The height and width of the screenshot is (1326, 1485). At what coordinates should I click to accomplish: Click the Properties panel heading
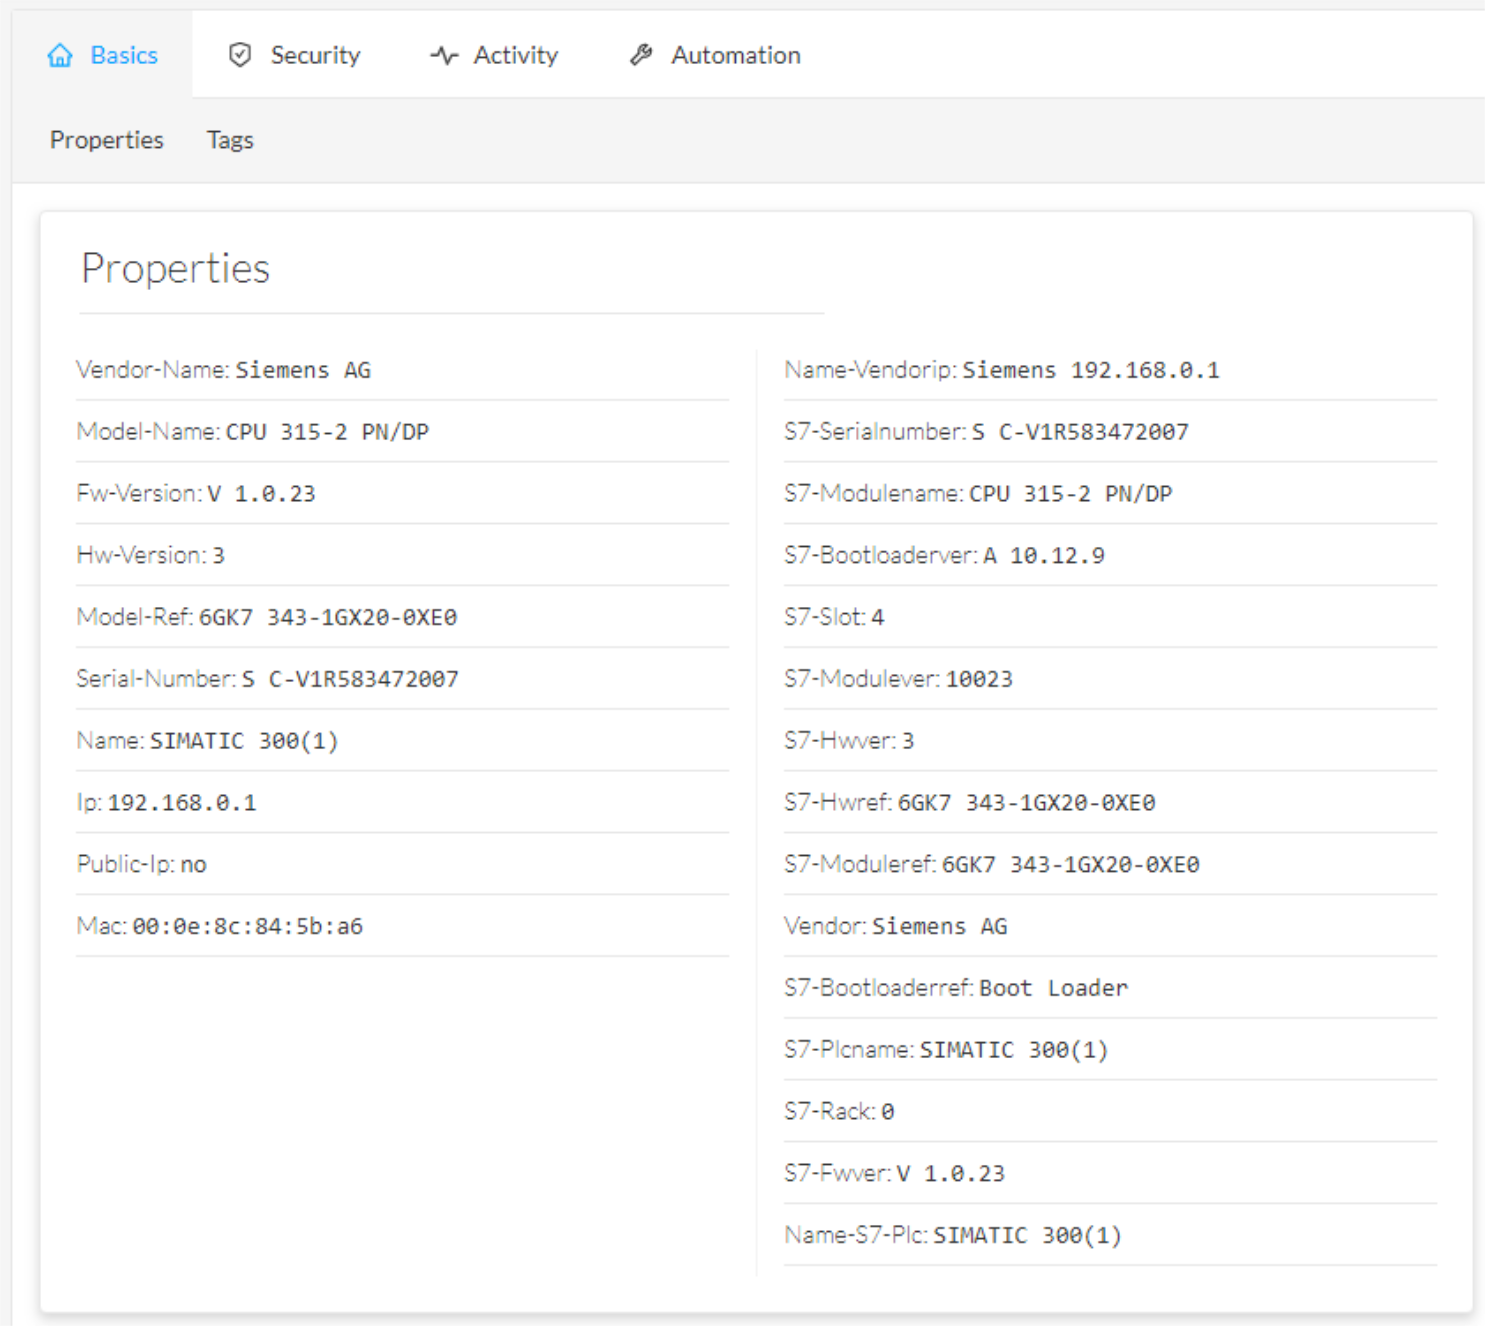click(175, 268)
